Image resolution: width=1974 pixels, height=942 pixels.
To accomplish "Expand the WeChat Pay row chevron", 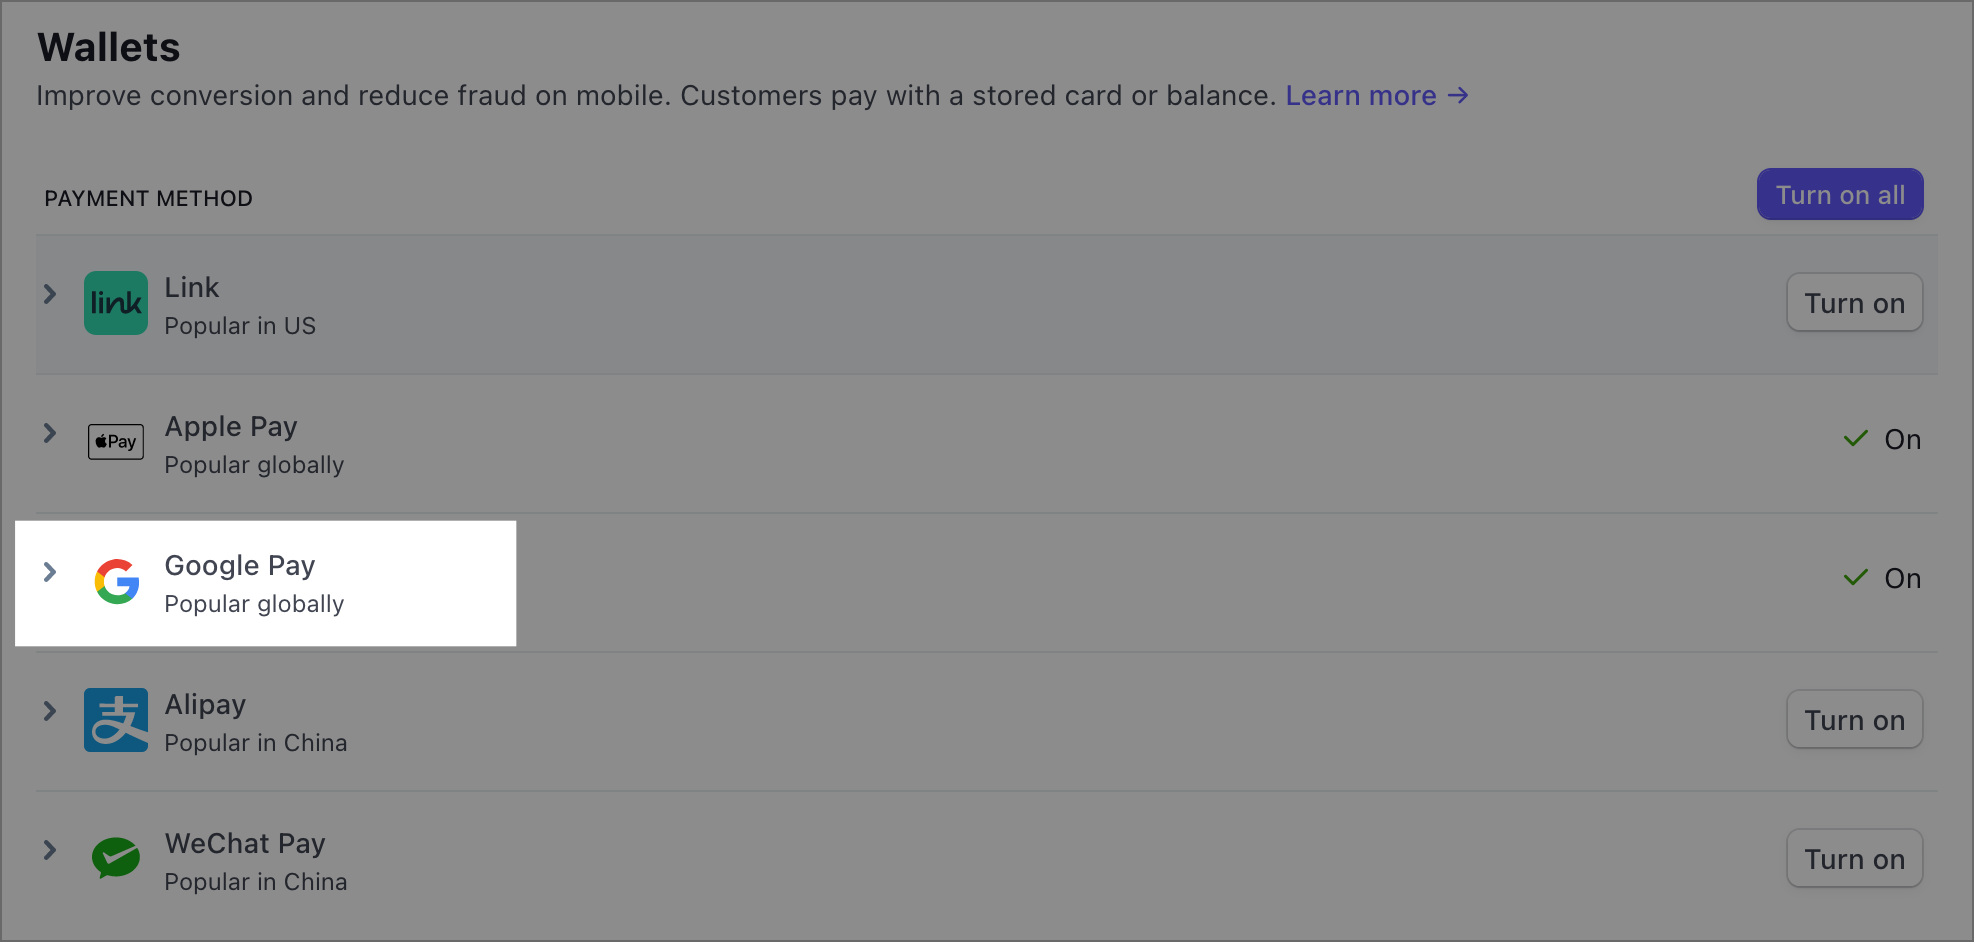I will pyautogui.click(x=50, y=850).
